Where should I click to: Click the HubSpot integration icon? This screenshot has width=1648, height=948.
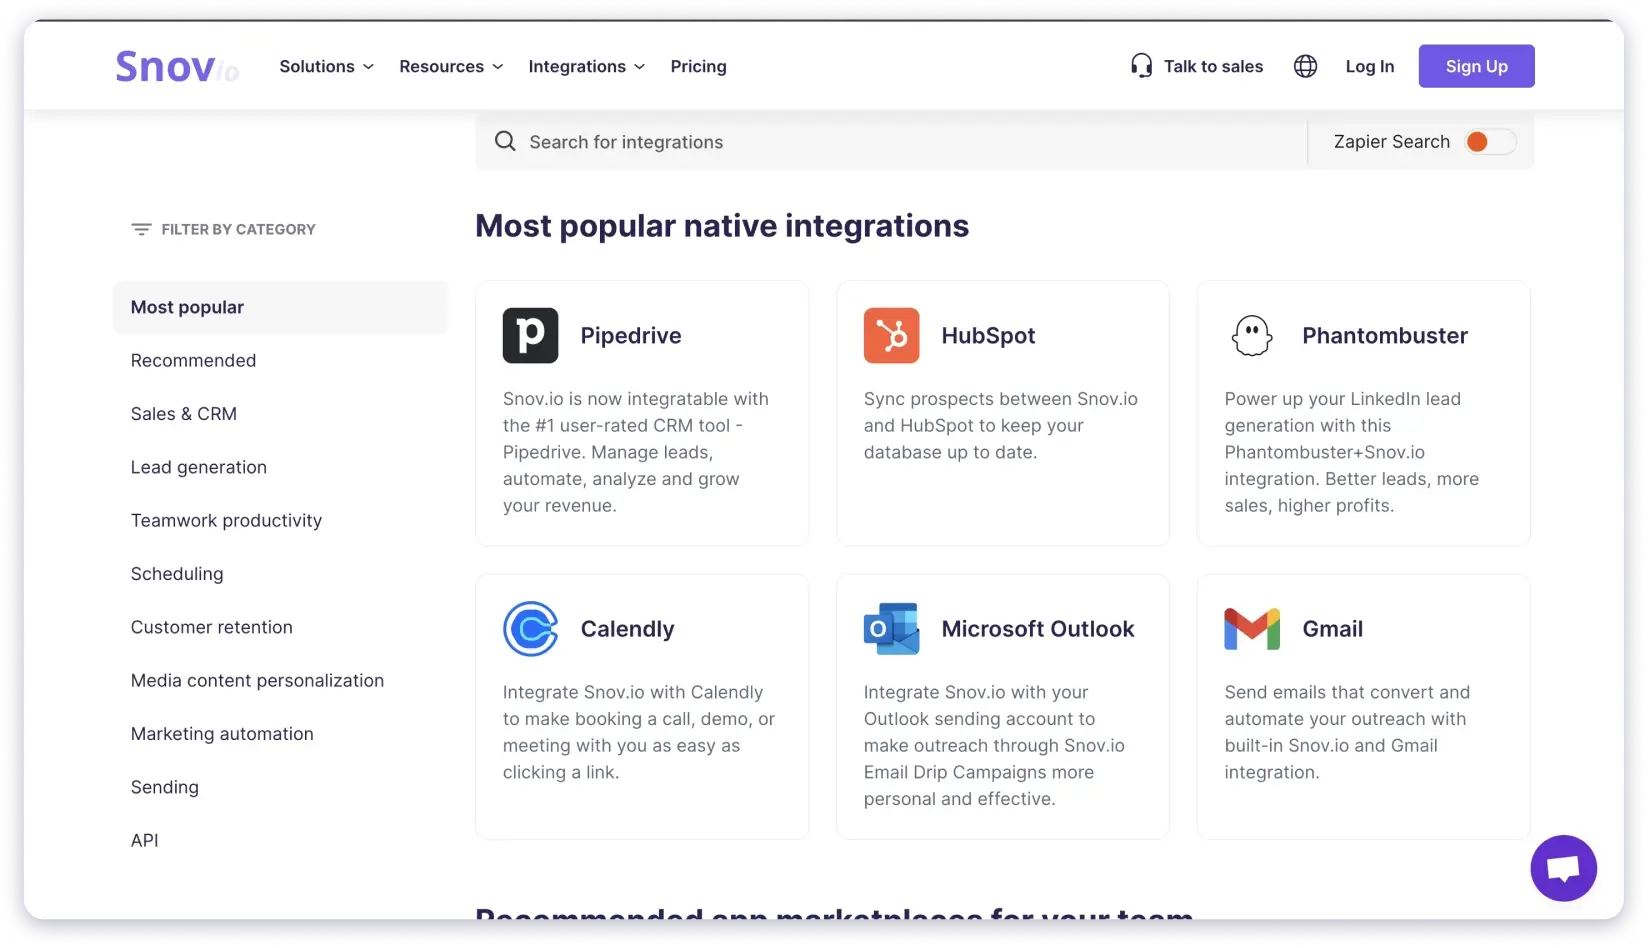click(891, 335)
